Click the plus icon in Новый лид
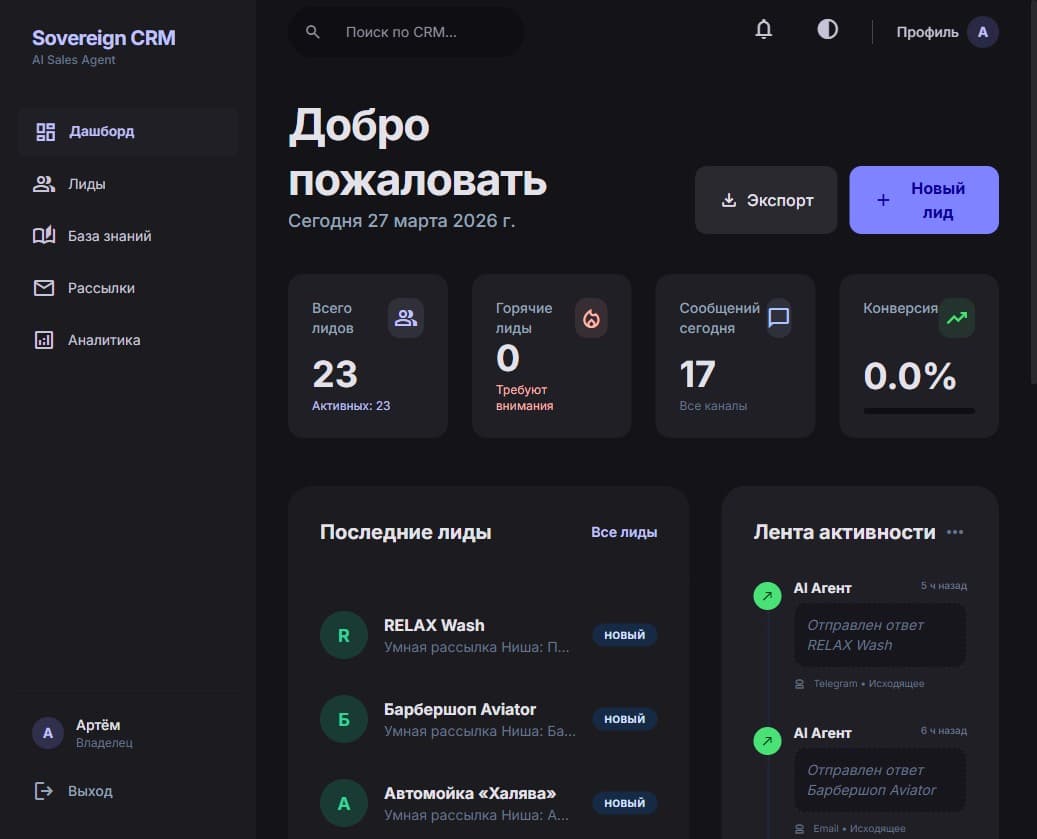Screen dimensions: 1037x839 [x=883, y=200]
